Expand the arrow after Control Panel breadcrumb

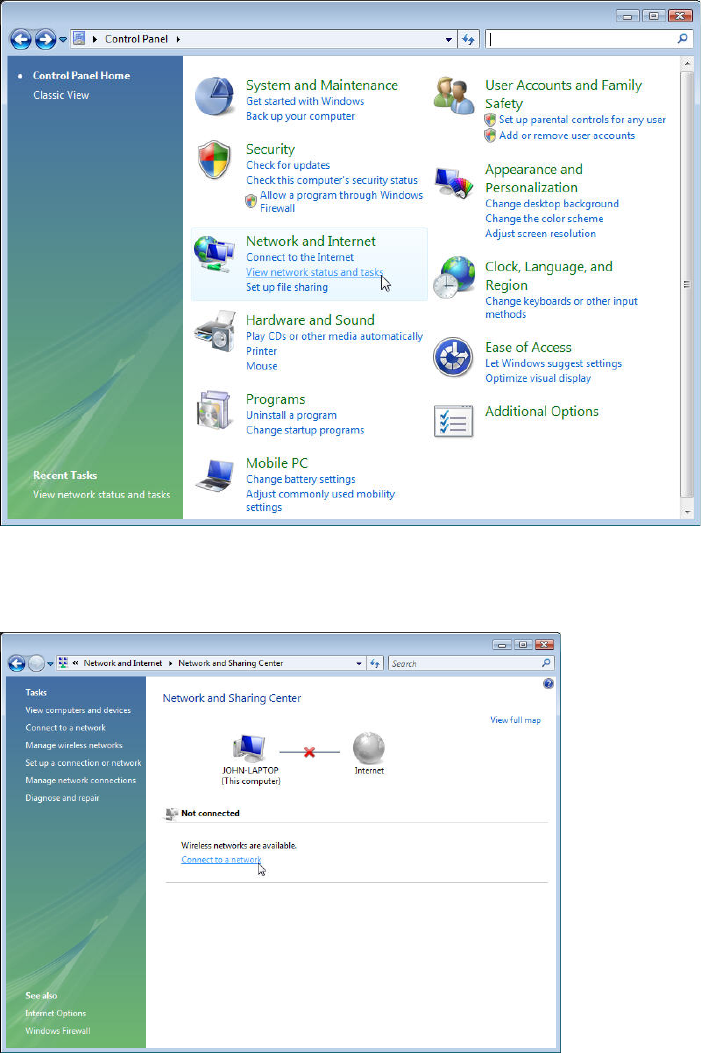point(178,39)
